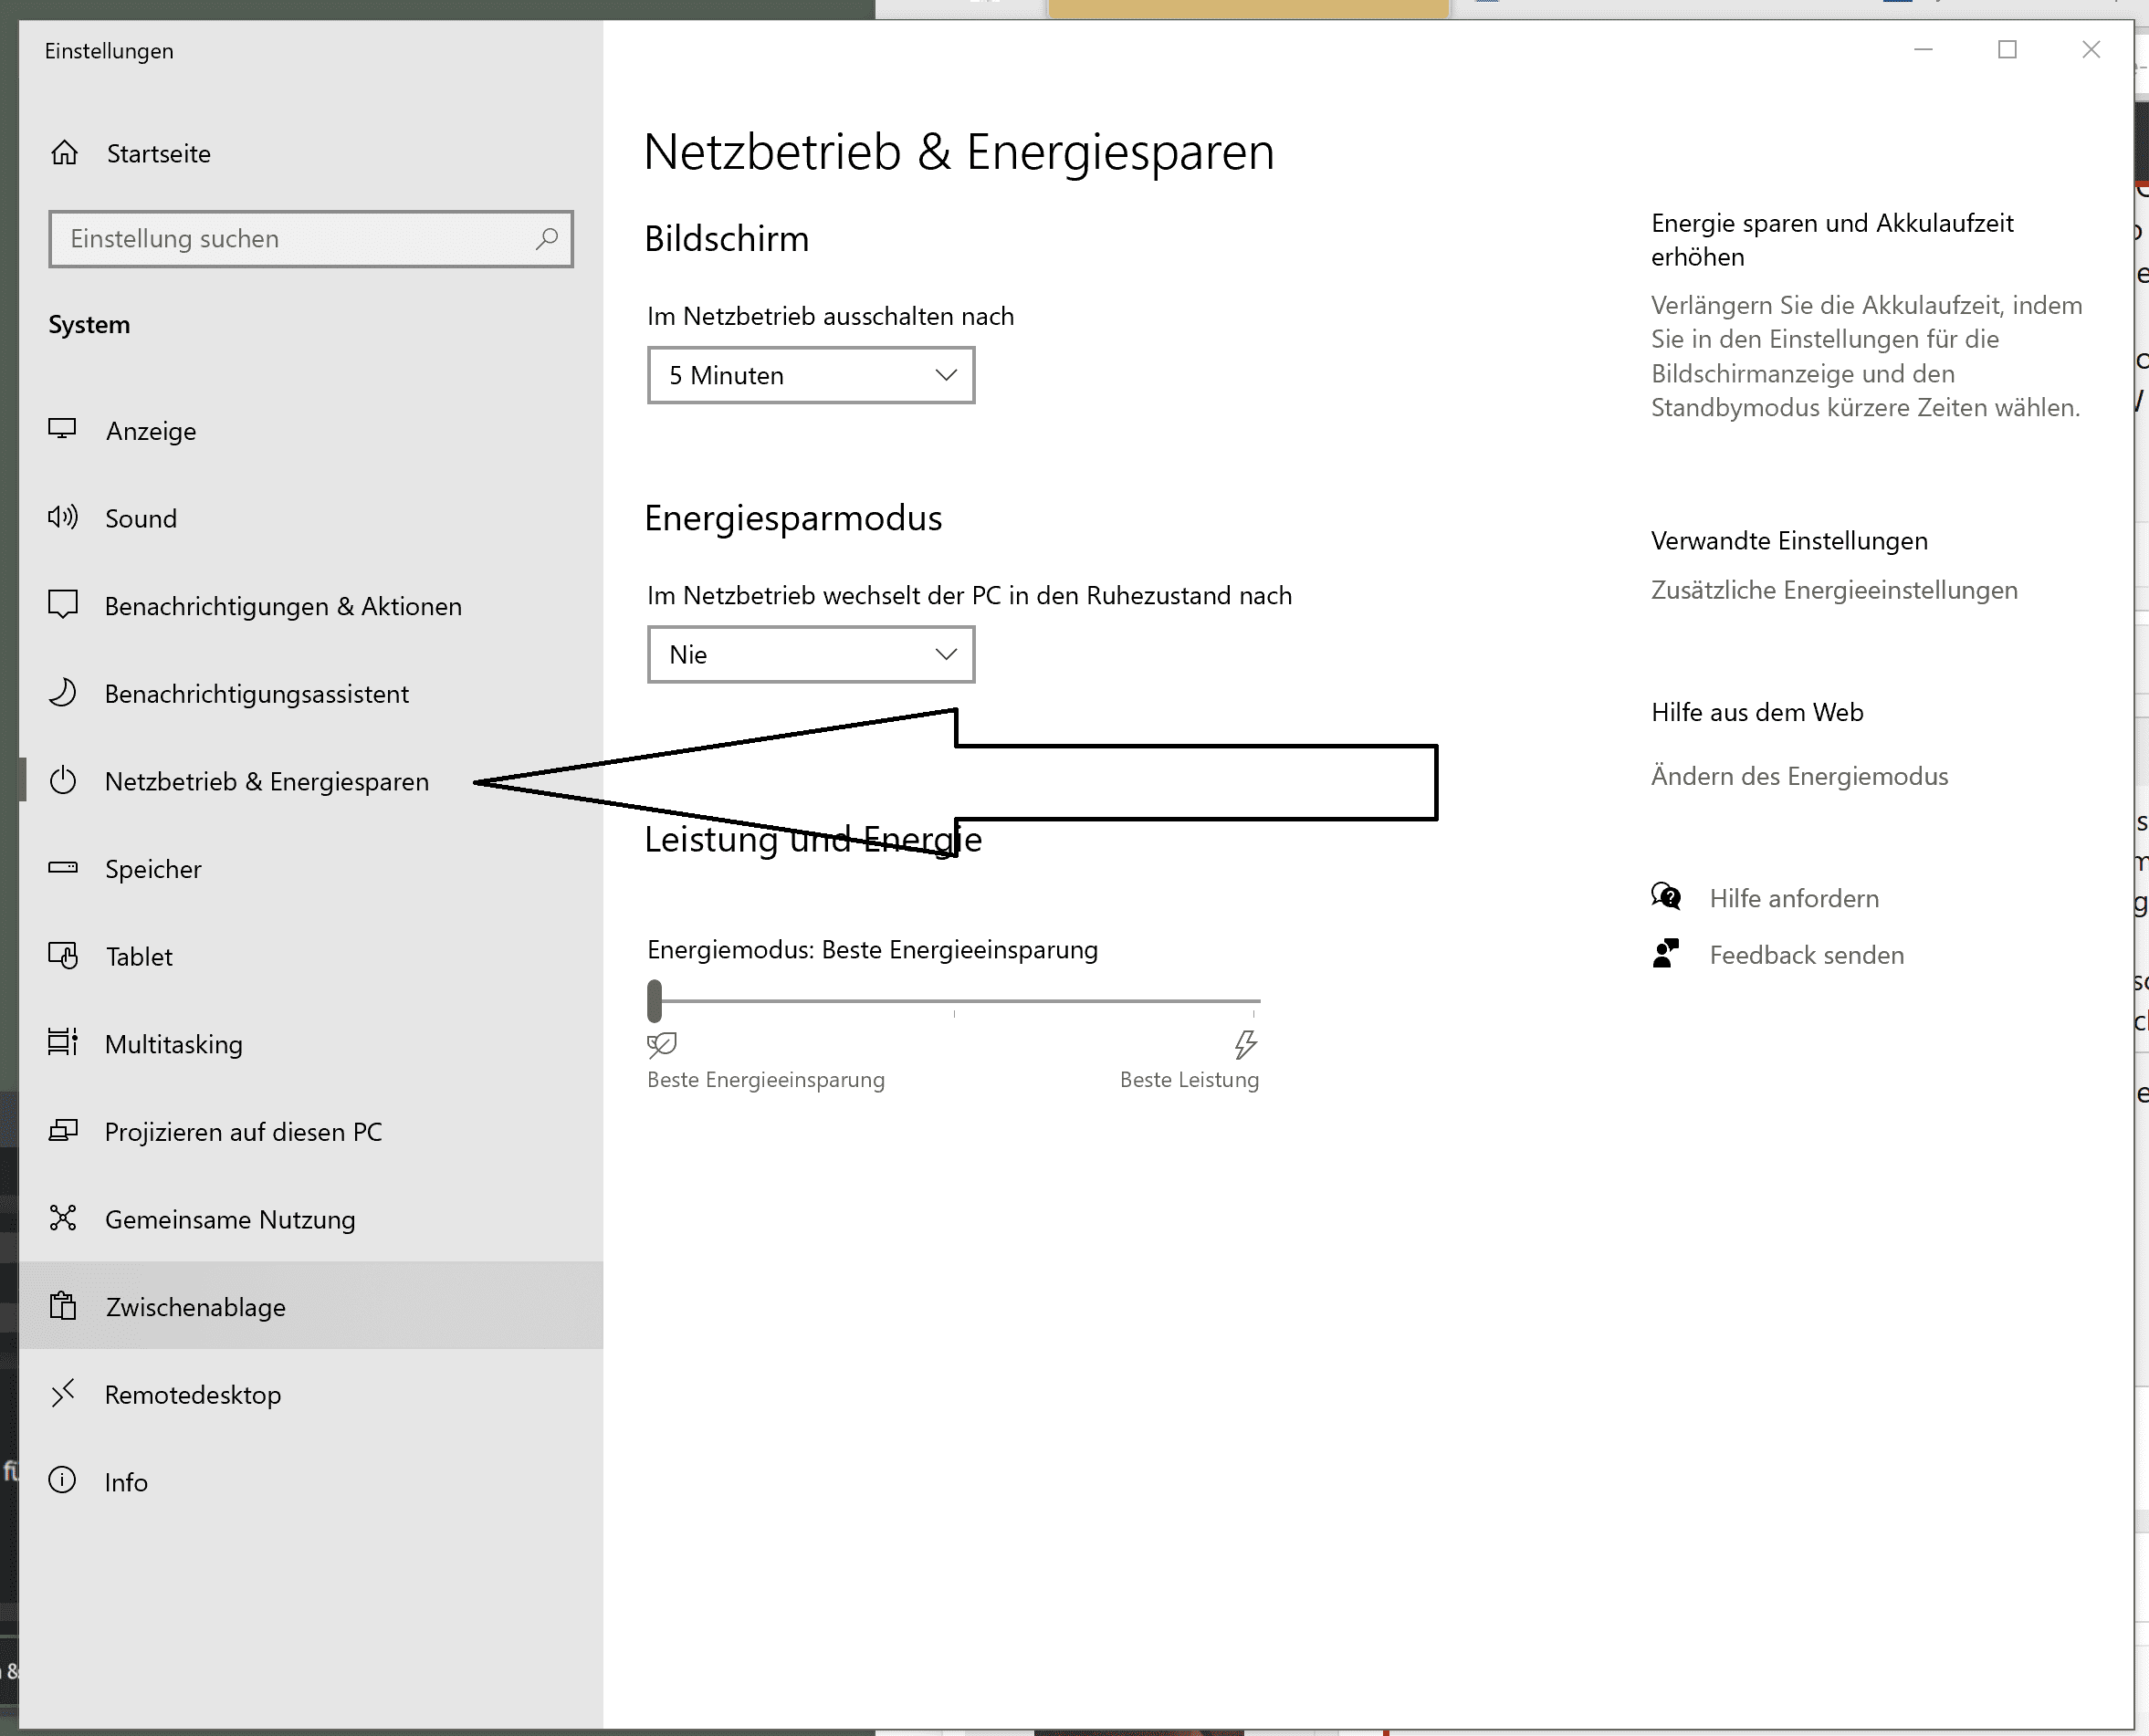Viewport: 2149px width, 1736px height.
Task: Click the Benachrichtigungen & Aktionen speech-bubble icon
Action: pyautogui.click(x=63, y=605)
